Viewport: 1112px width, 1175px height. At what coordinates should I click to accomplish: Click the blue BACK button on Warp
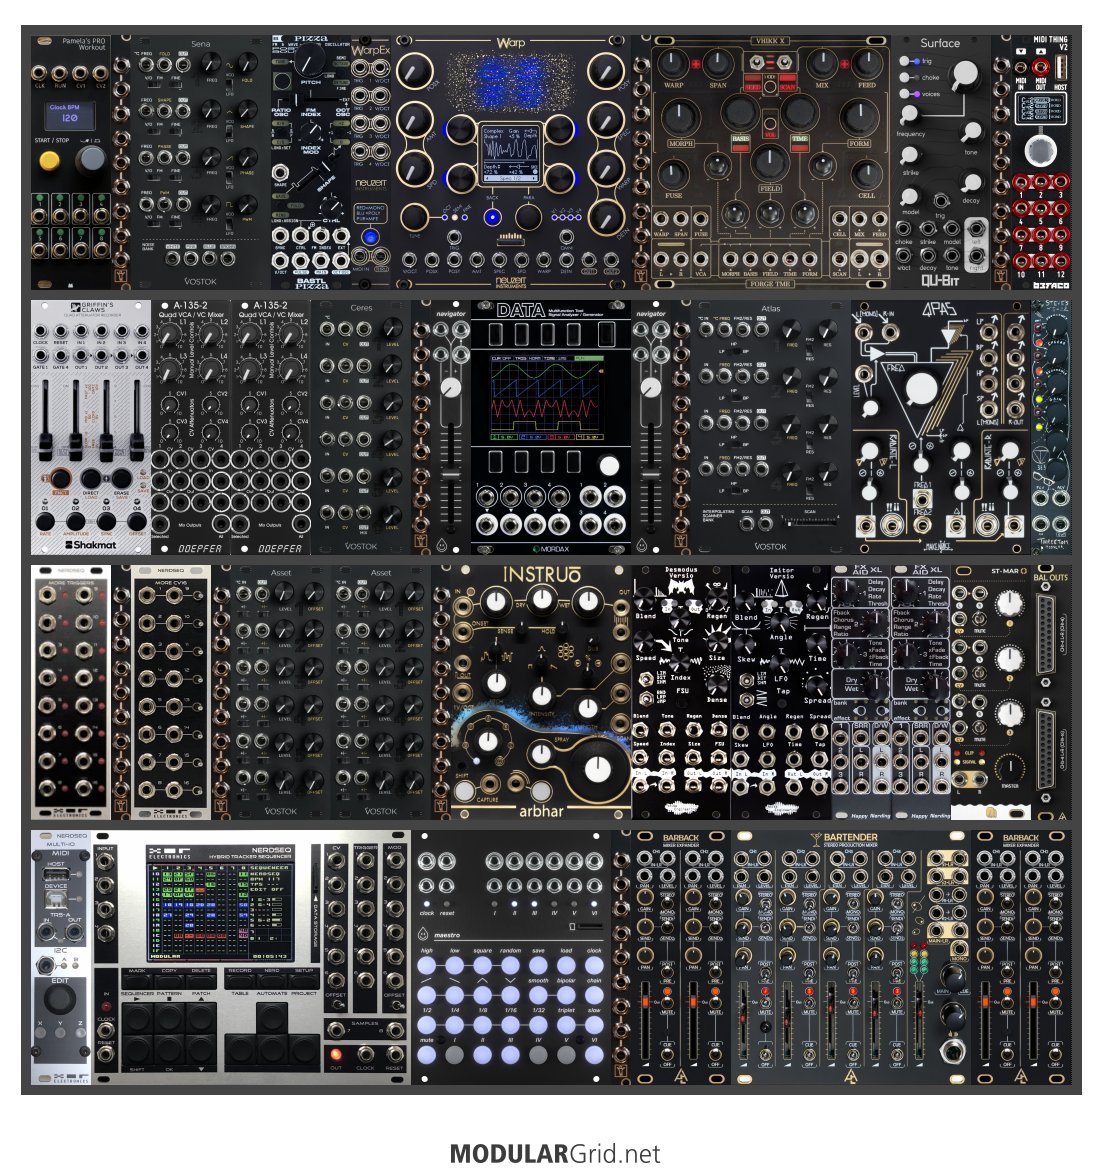[x=492, y=217]
